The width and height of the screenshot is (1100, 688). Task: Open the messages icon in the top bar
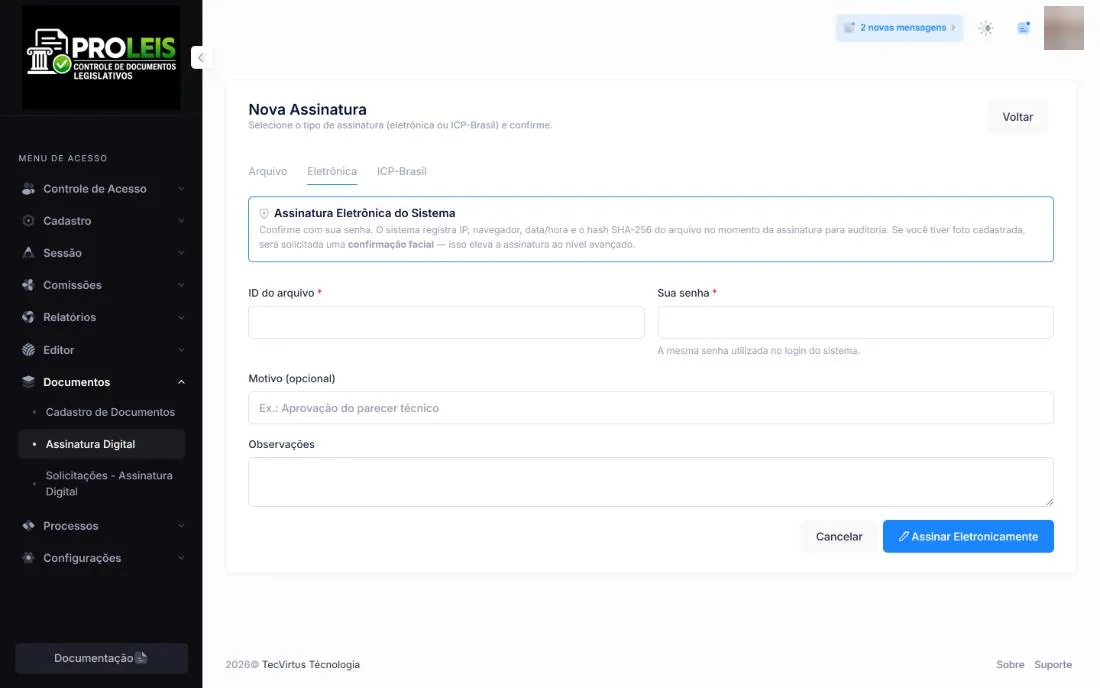pos(1024,28)
